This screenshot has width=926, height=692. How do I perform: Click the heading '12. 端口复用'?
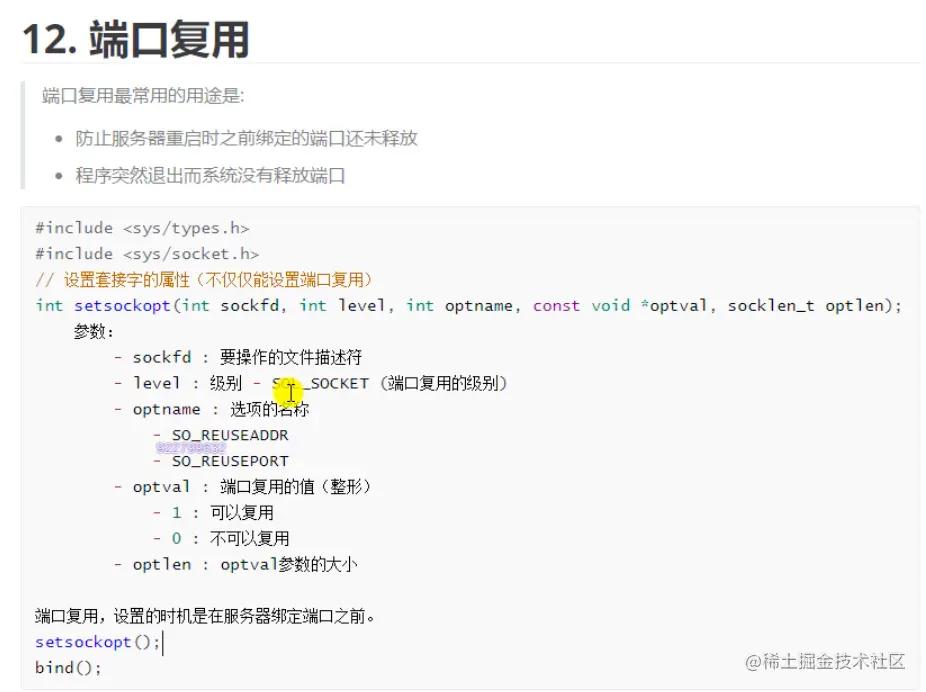point(135,40)
